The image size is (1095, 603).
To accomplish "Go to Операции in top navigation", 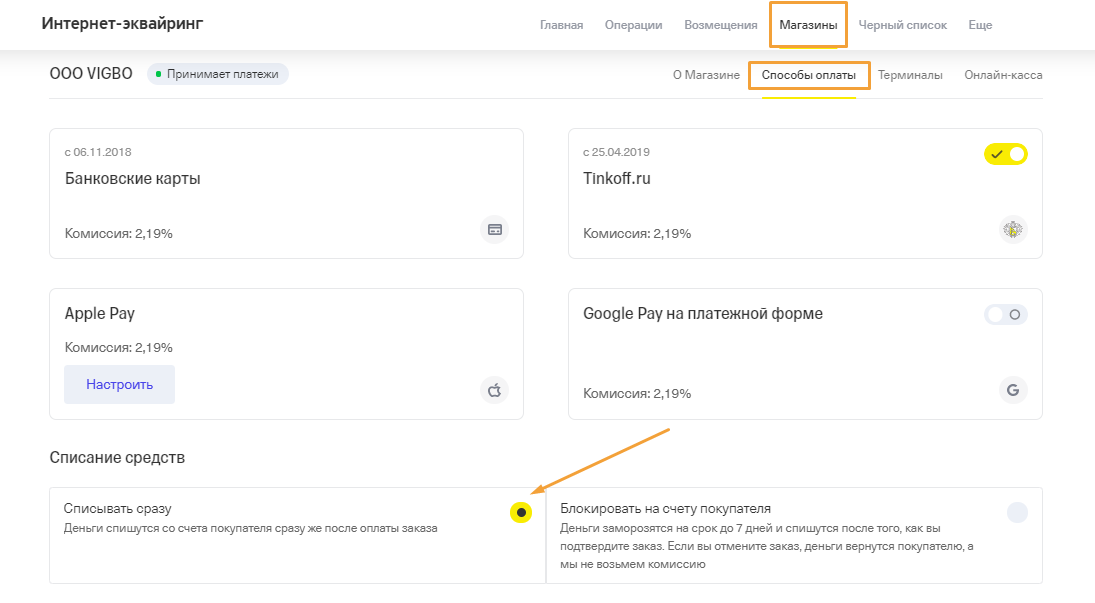I will [633, 25].
